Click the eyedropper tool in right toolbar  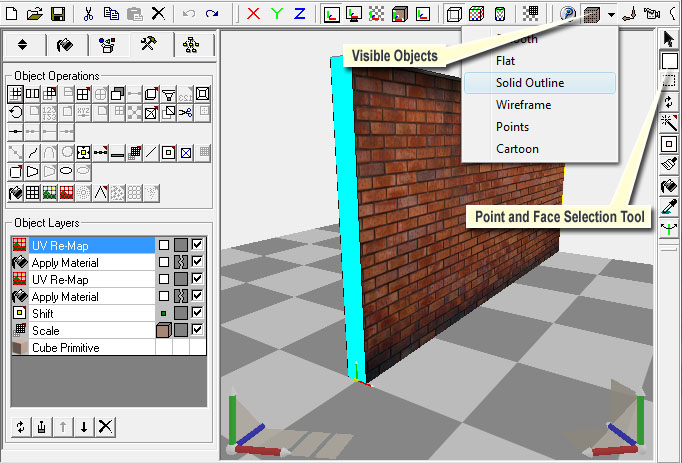click(670, 207)
